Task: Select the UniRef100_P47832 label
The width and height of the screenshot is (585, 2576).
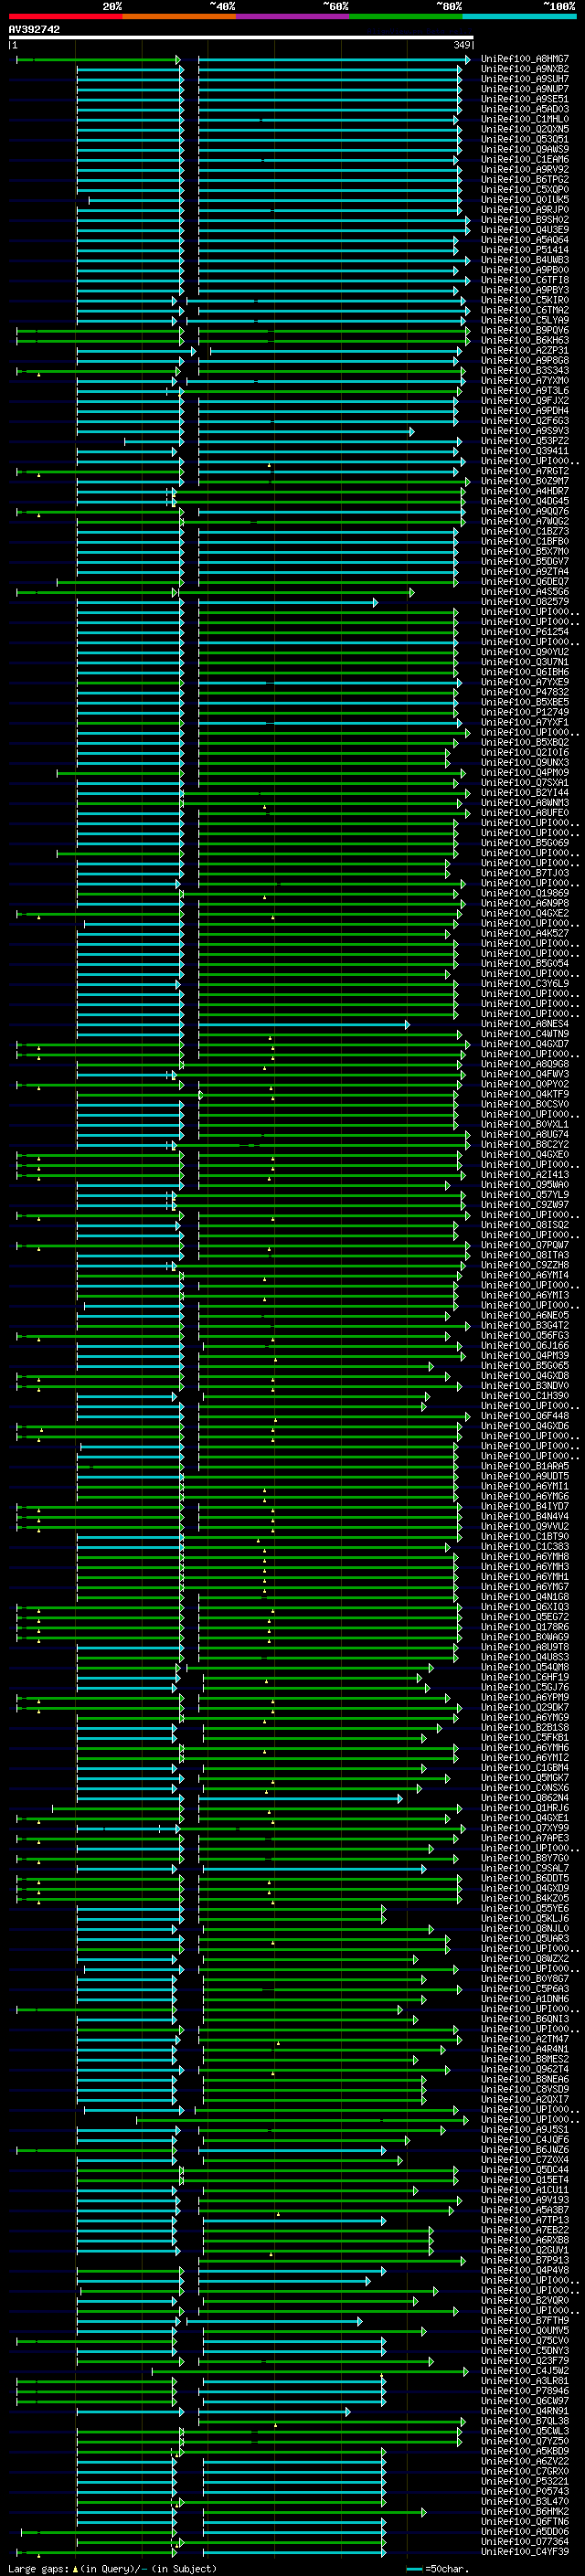Action: point(525,692)
